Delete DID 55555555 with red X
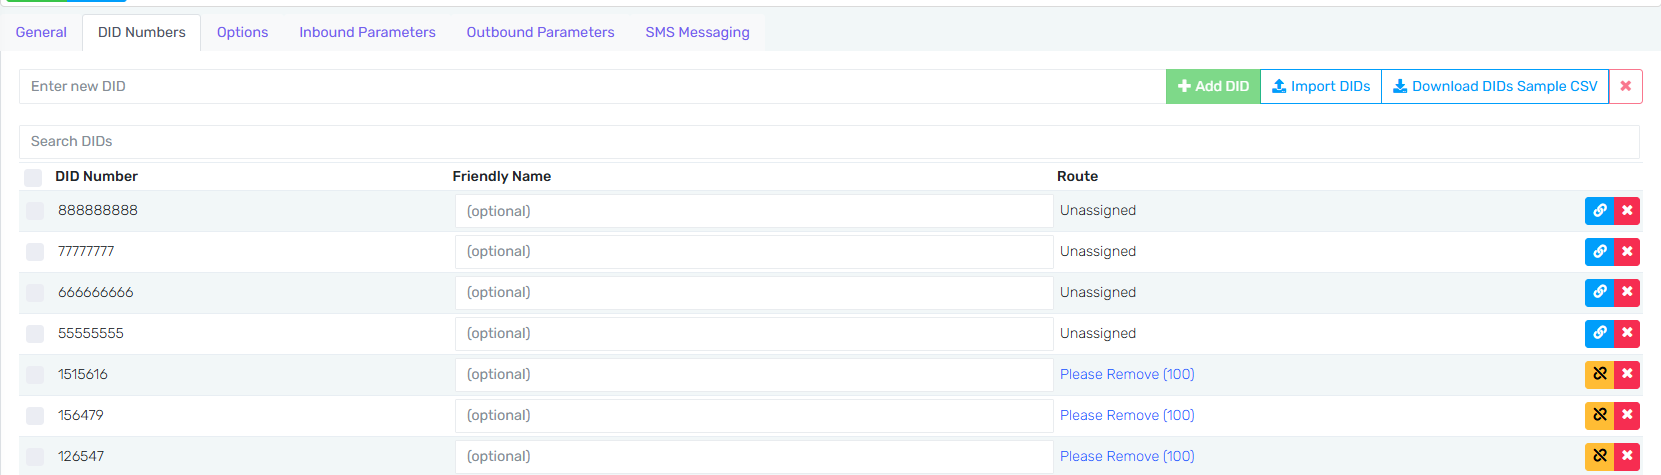This screenshot has width=1661, height=475. pyautogui.click(x=1627, y=334)
